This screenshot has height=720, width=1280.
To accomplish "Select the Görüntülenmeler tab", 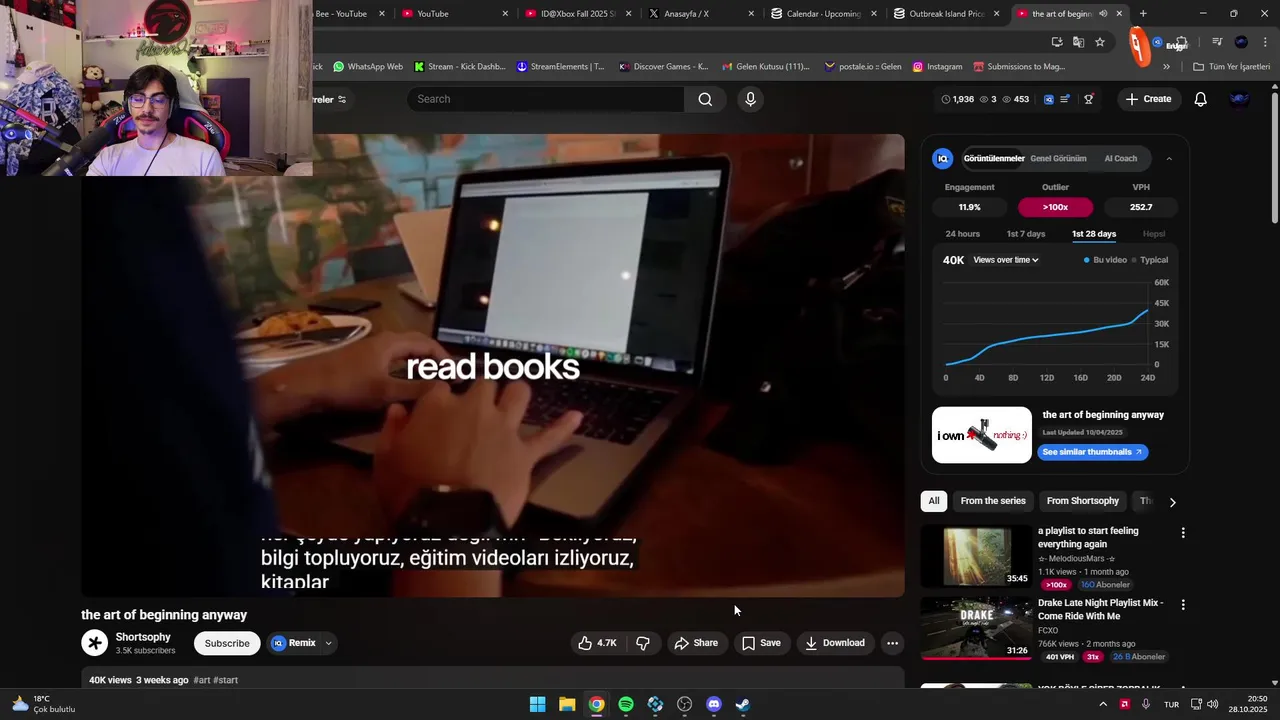I will point(994,158).
